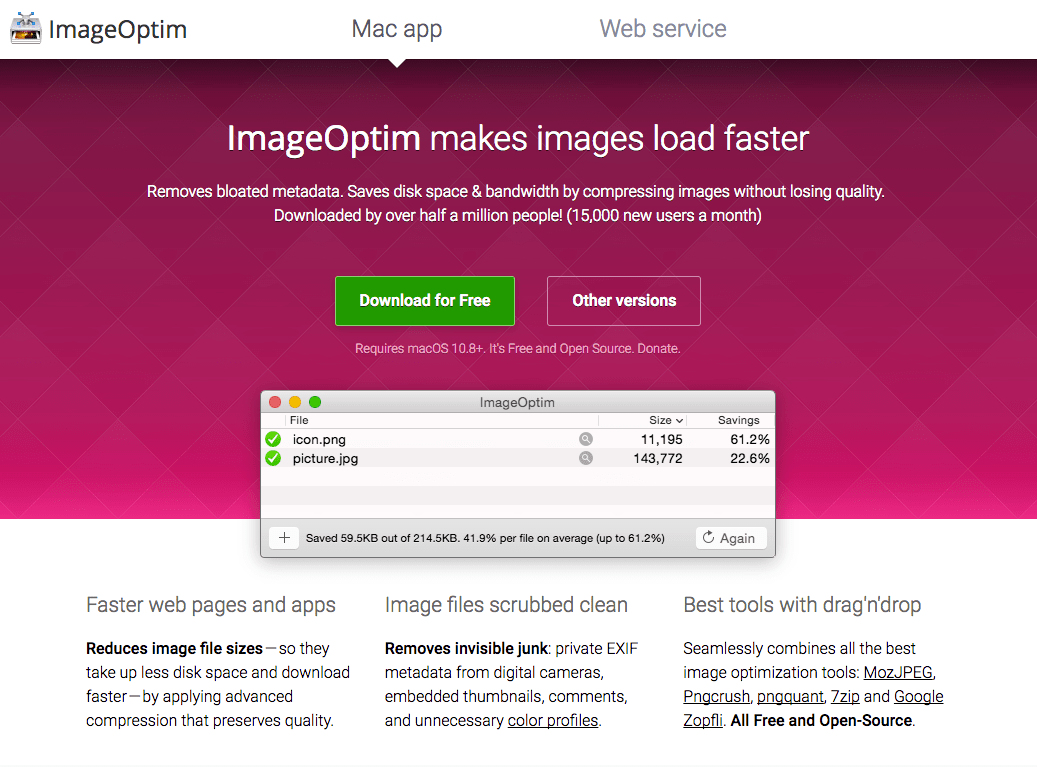Open the Other versions button
1037x767 pixels.
click(624, 301)
